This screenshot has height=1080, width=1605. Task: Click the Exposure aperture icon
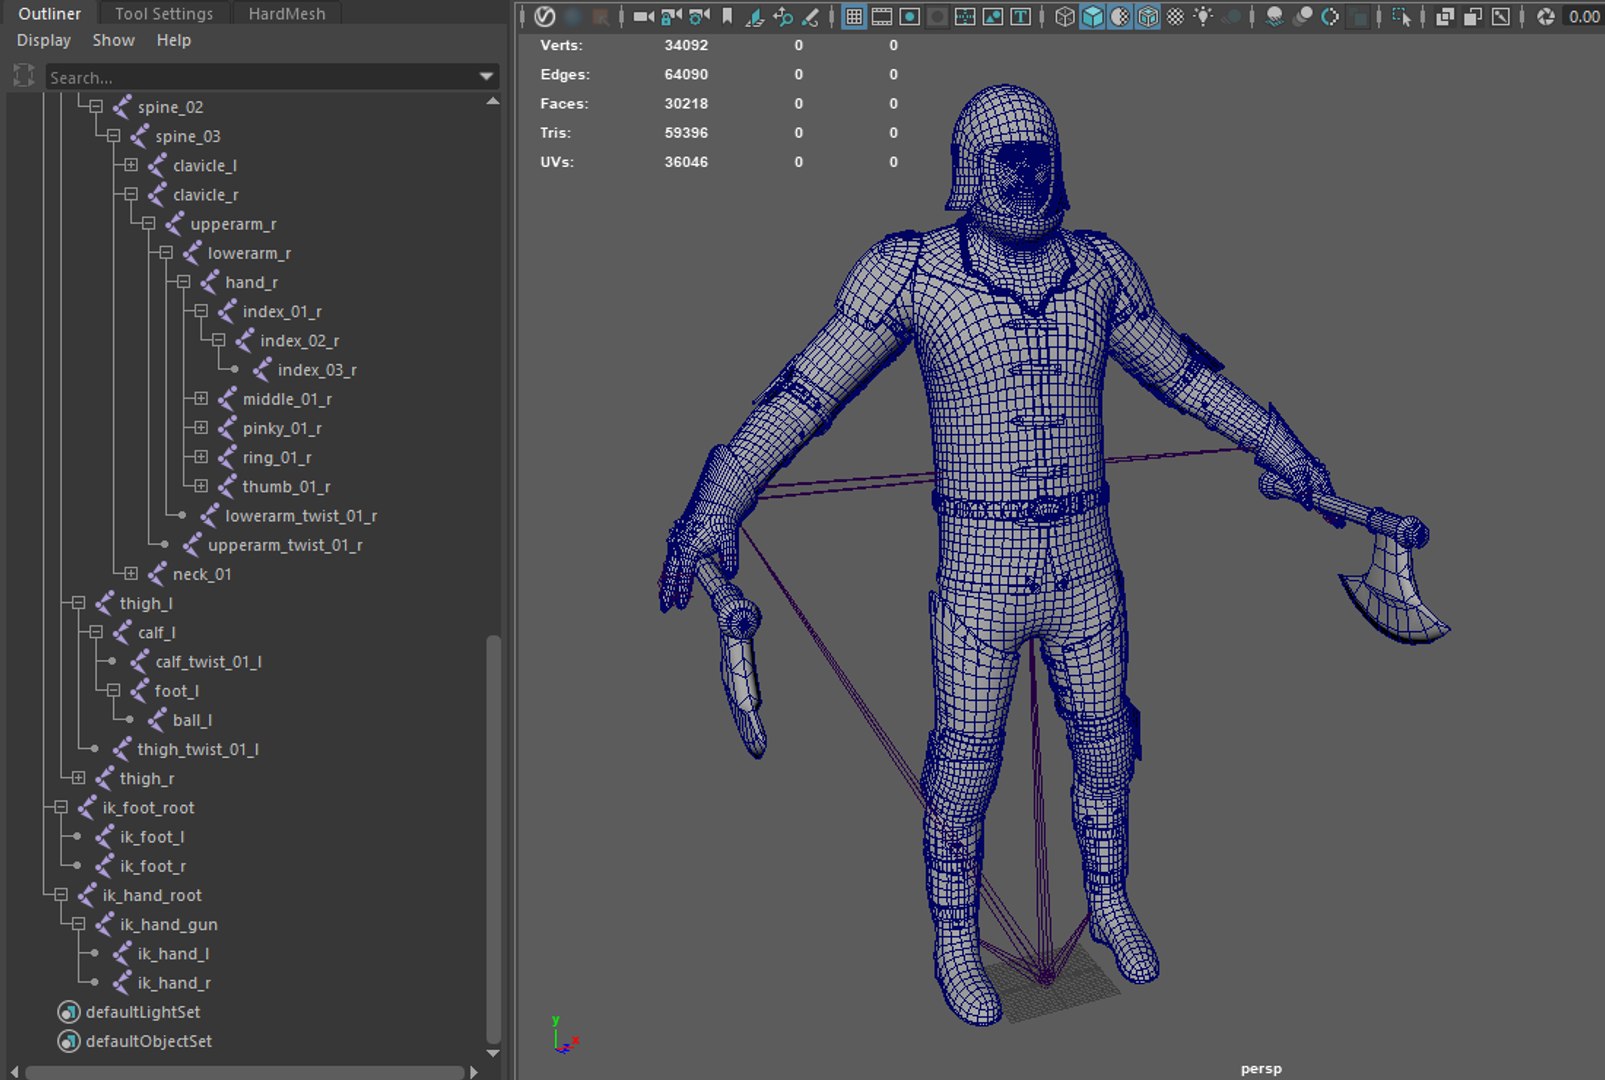point(1545,16)
